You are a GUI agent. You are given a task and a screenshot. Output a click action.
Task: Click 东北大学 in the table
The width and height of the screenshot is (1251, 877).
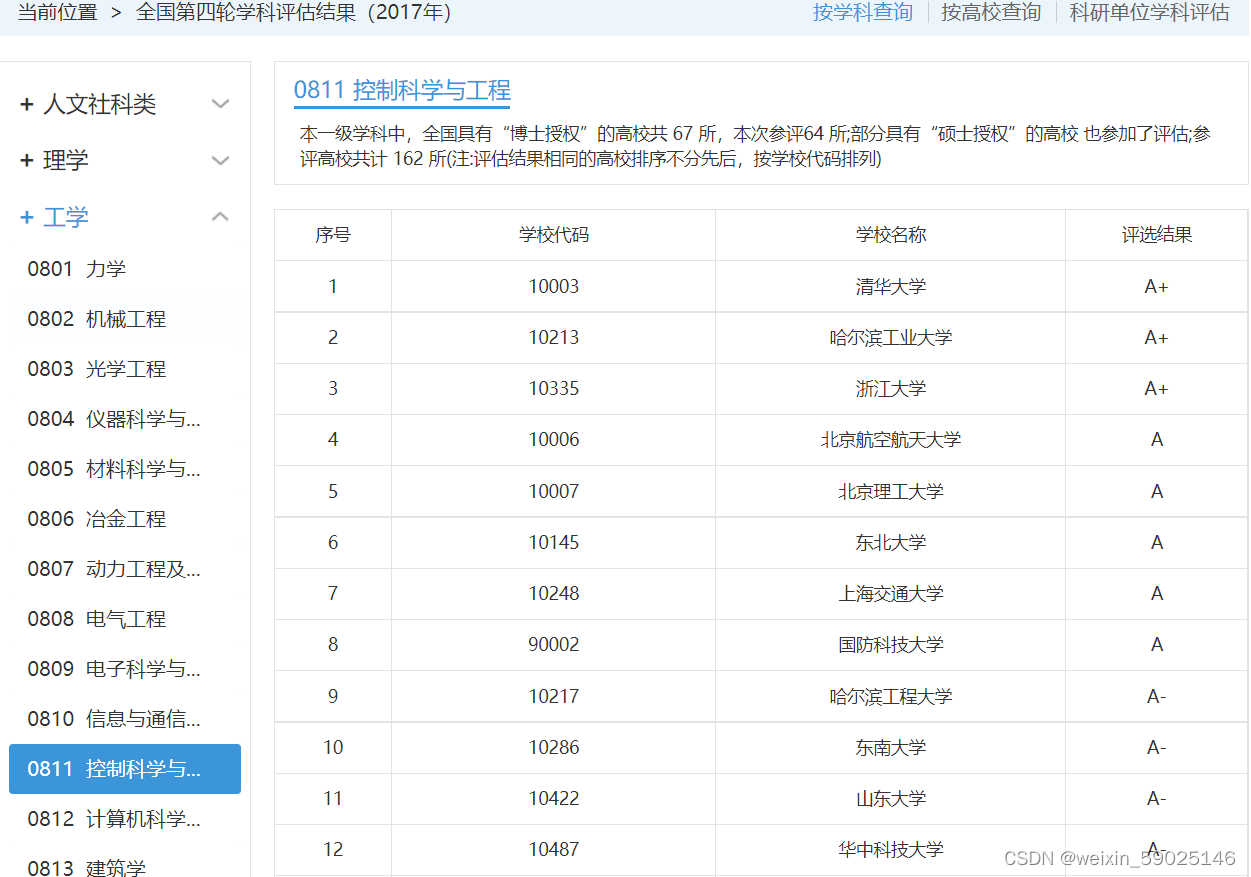(891, 543)
